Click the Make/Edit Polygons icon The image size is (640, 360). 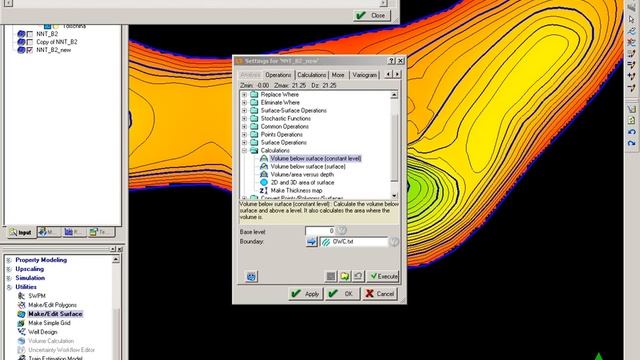click(x=21, y=305)
